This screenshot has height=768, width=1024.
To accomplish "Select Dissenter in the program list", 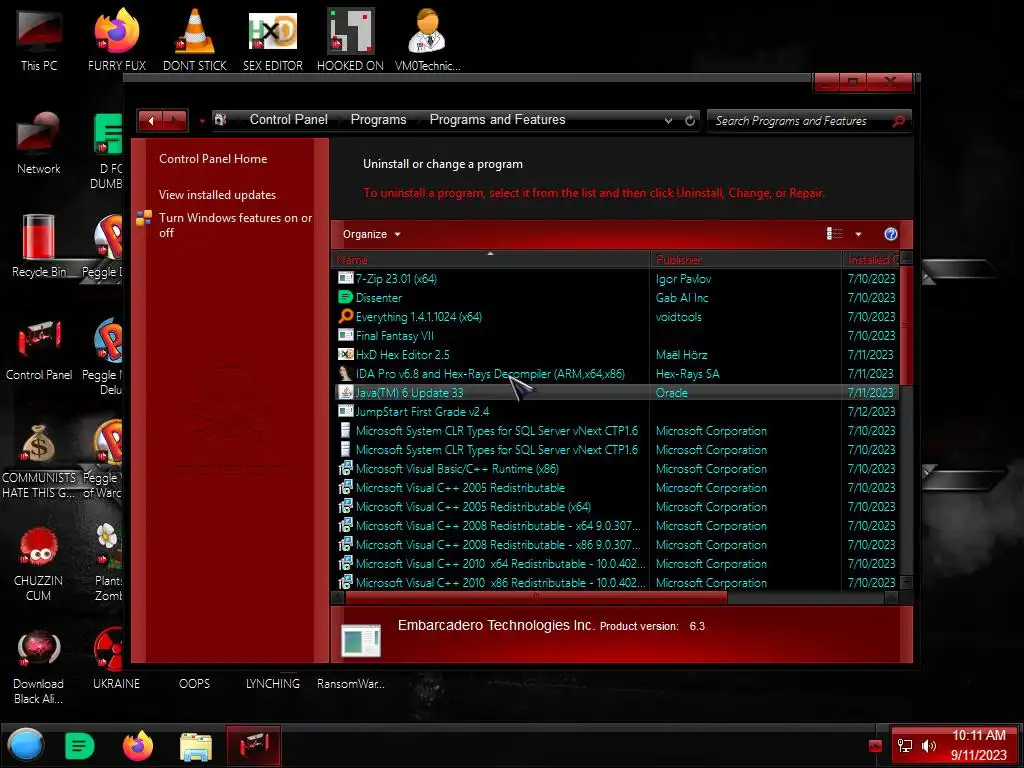I will [x=615, y=298].
